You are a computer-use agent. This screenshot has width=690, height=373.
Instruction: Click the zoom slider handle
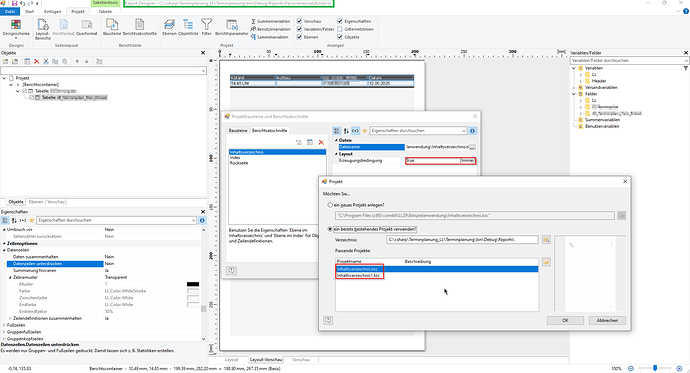[x=655, y=368]
